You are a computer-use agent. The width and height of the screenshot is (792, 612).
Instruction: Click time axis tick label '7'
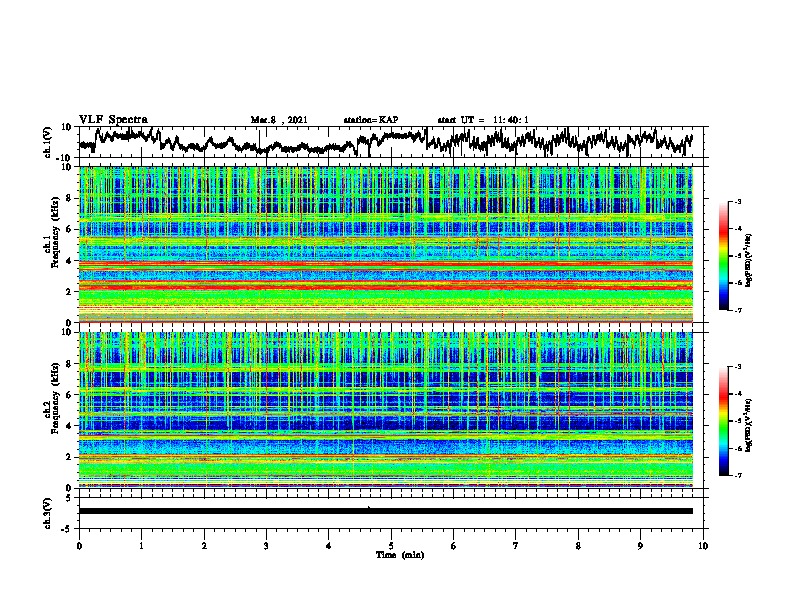516,546
